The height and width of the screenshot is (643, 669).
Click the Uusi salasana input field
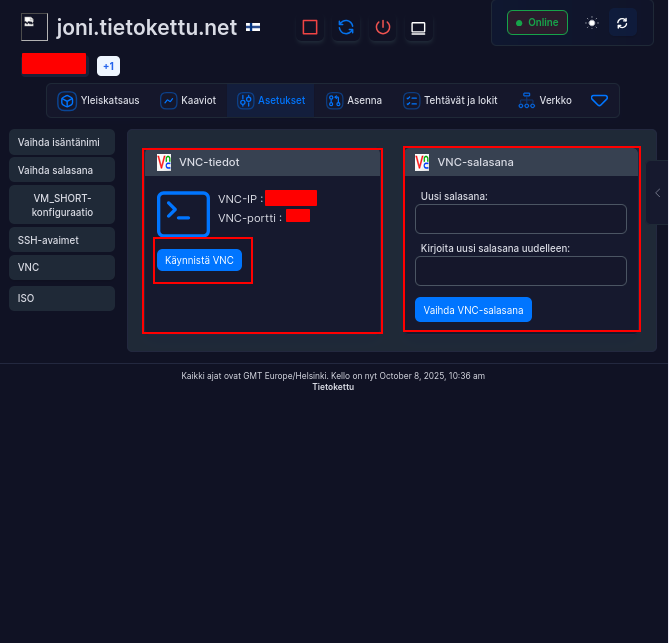tap(520, 219)
